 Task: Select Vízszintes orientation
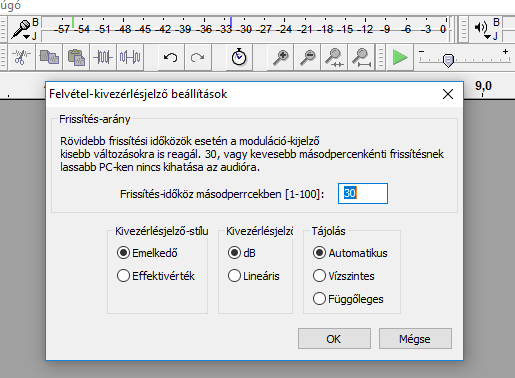(x=344, y=276)
